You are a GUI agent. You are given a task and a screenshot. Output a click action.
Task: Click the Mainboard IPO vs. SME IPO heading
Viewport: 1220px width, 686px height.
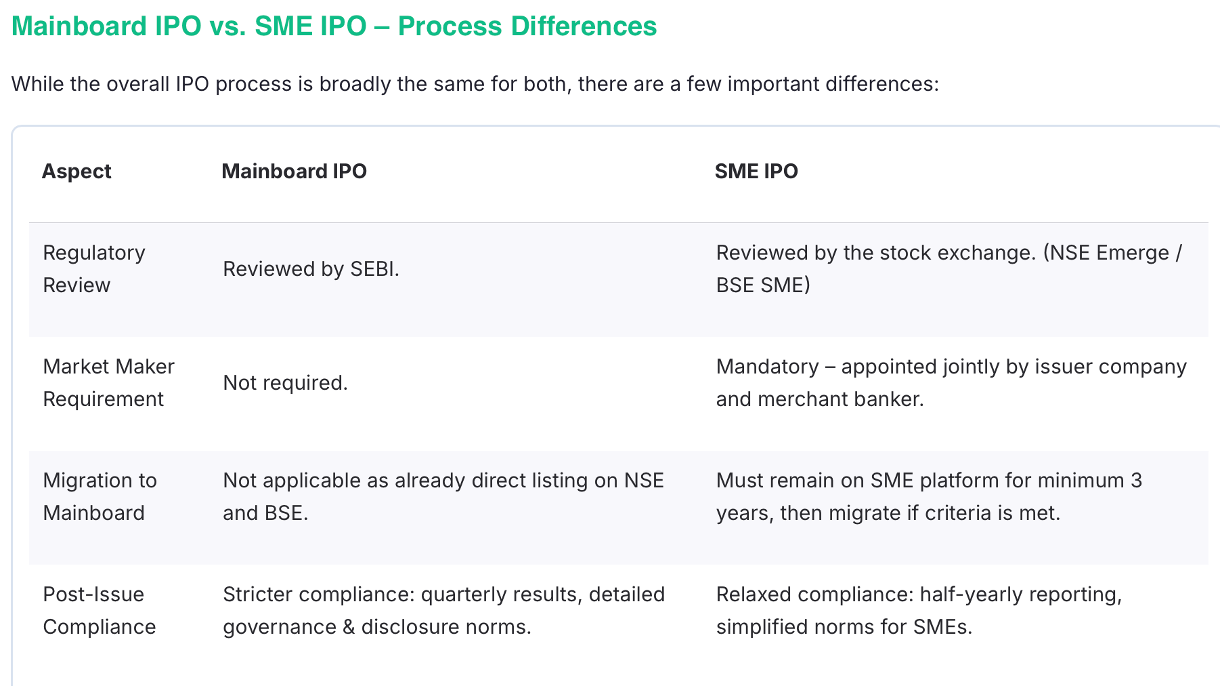pos(334,26)
